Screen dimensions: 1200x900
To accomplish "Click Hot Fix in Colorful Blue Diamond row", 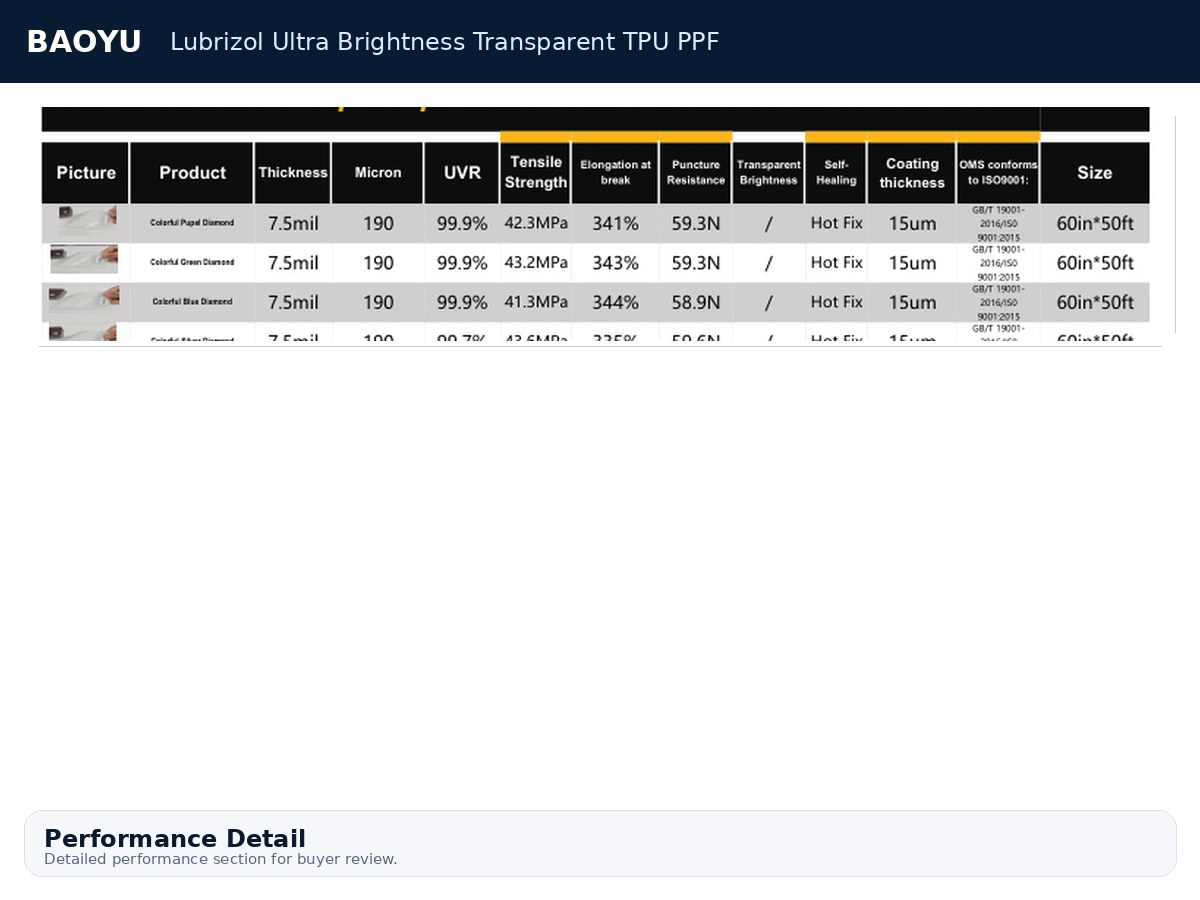I will pos(836,301).
